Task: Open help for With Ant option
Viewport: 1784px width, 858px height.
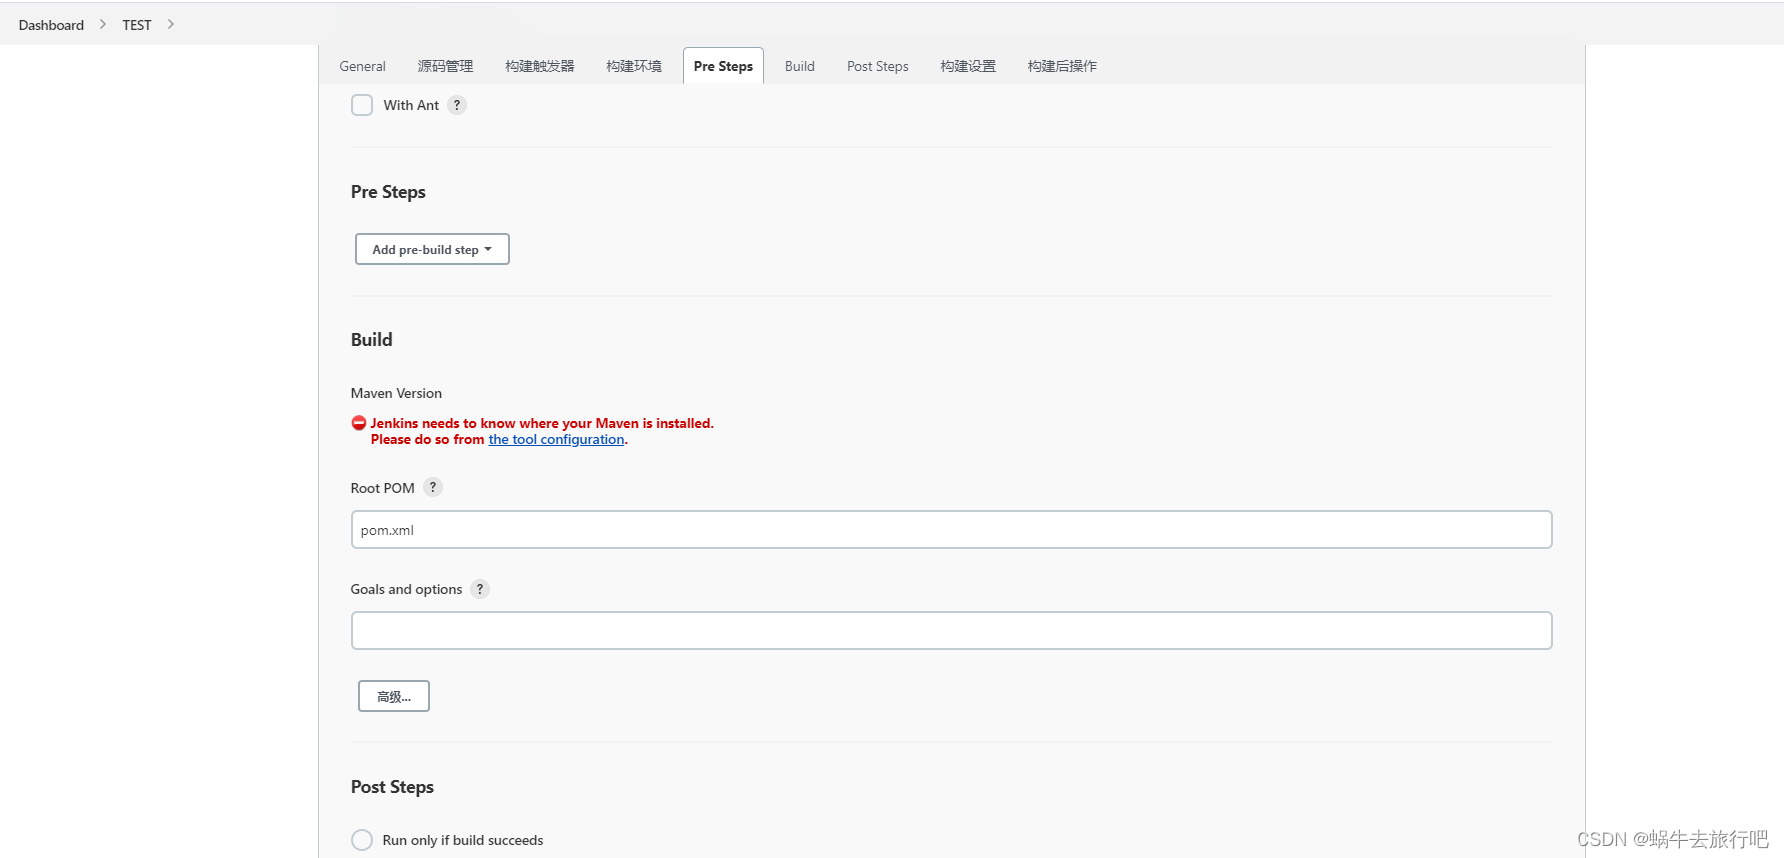Action: pos(457,105)
